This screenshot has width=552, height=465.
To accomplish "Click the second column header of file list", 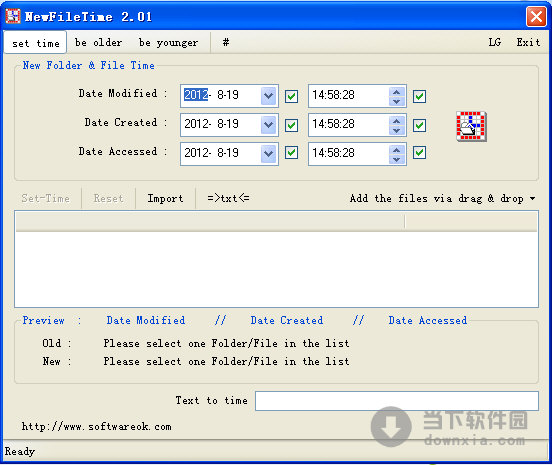I will click(x=471, y=222).
